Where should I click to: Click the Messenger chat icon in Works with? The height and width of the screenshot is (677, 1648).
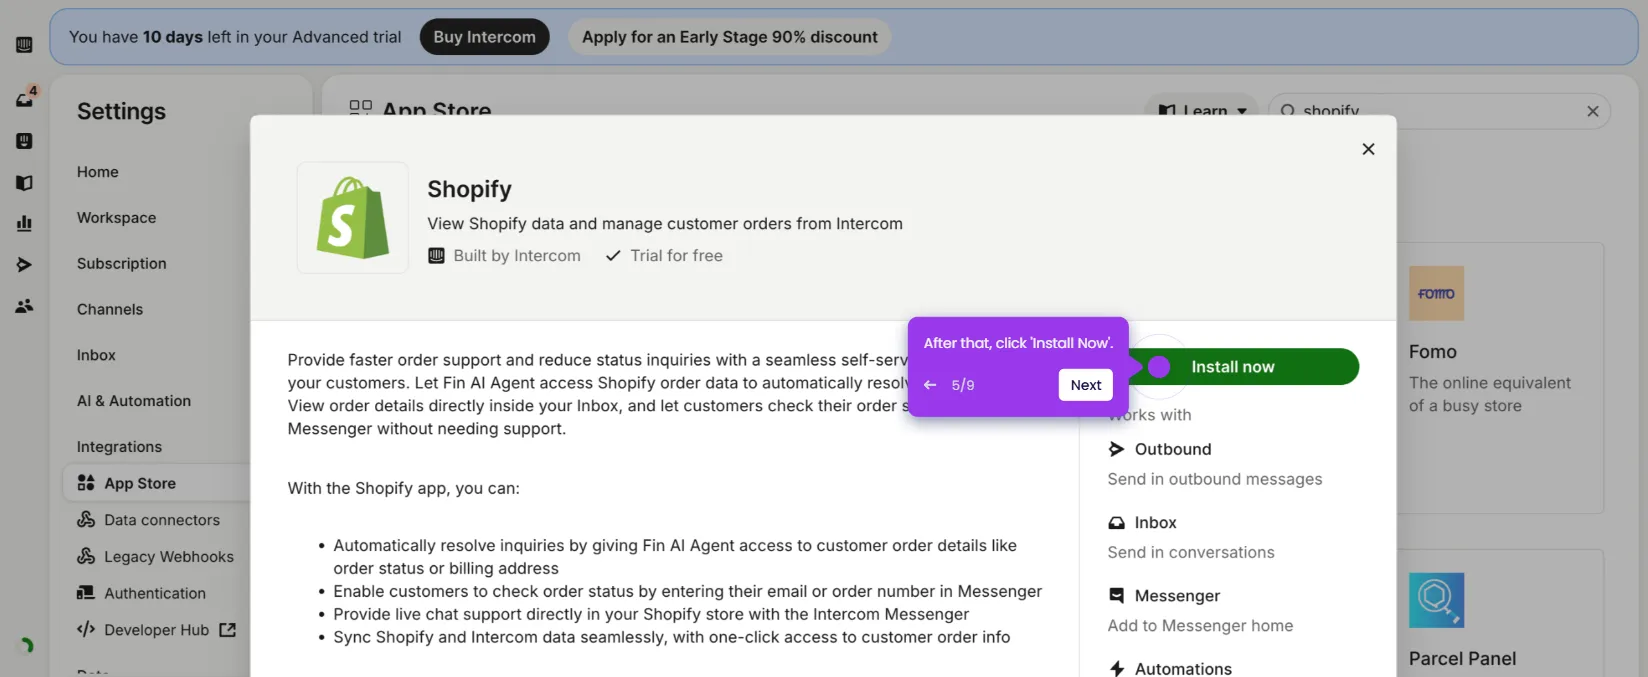[1116, 595]
